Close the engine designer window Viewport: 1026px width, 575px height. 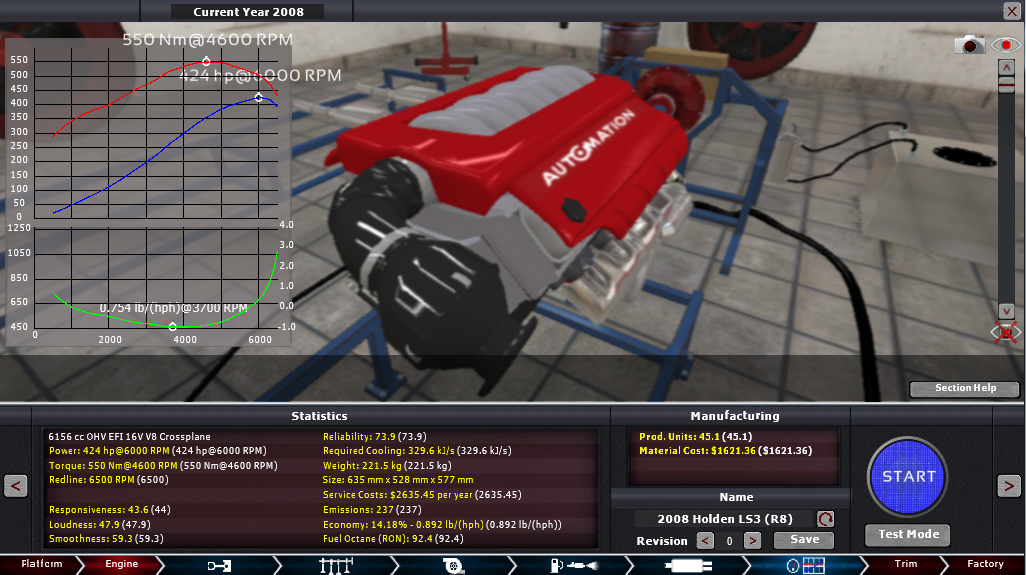[1012, 10]
